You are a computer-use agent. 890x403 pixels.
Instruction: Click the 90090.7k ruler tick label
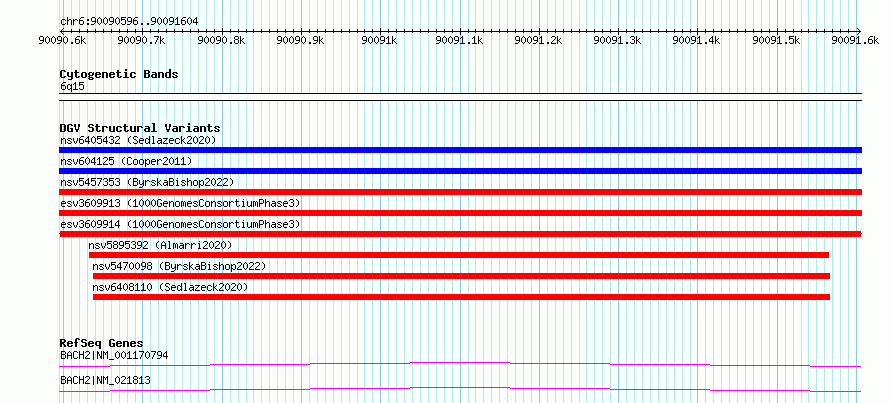click(141, 40)
